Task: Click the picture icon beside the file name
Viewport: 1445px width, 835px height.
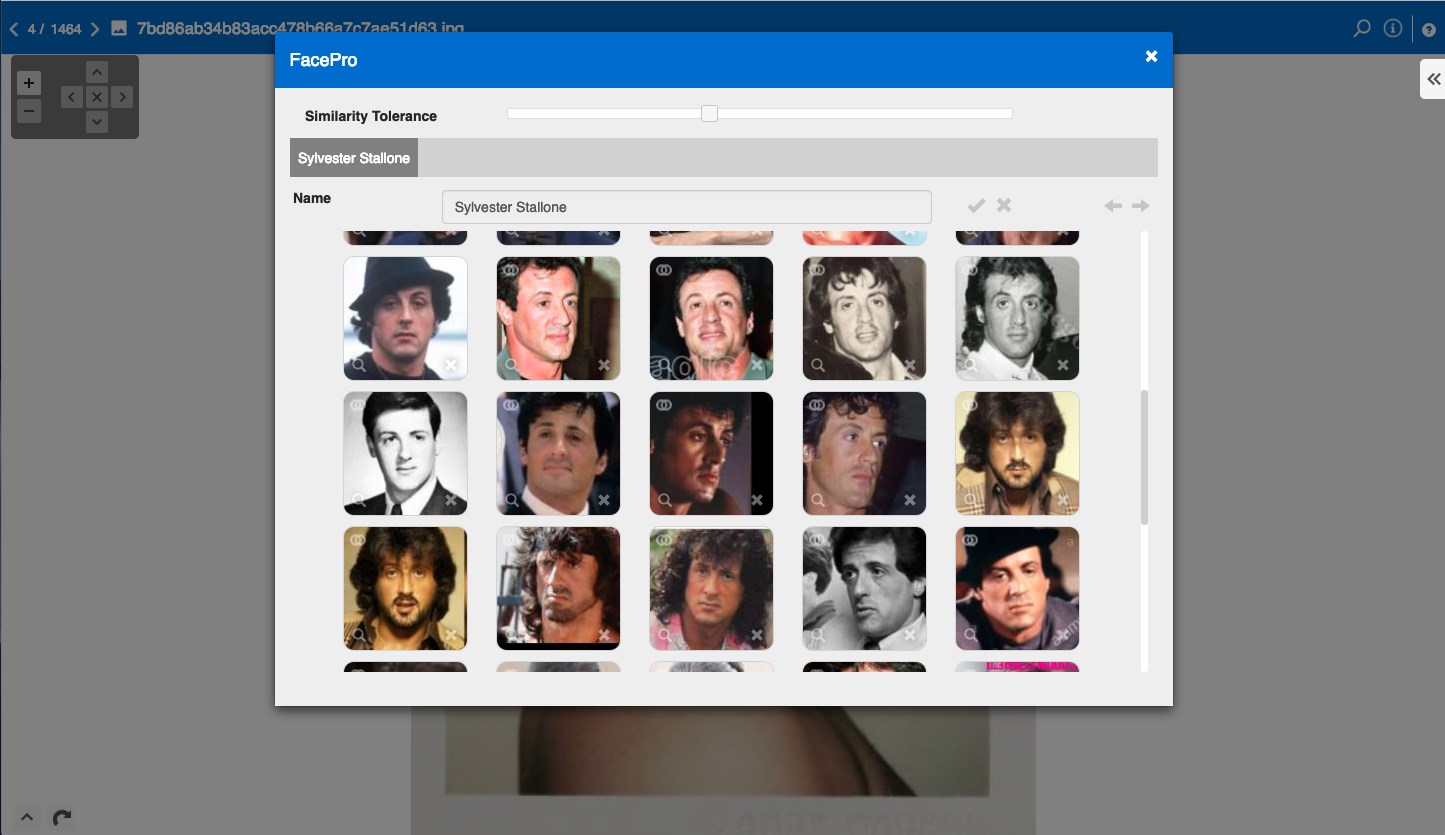Action: point(119,29)
